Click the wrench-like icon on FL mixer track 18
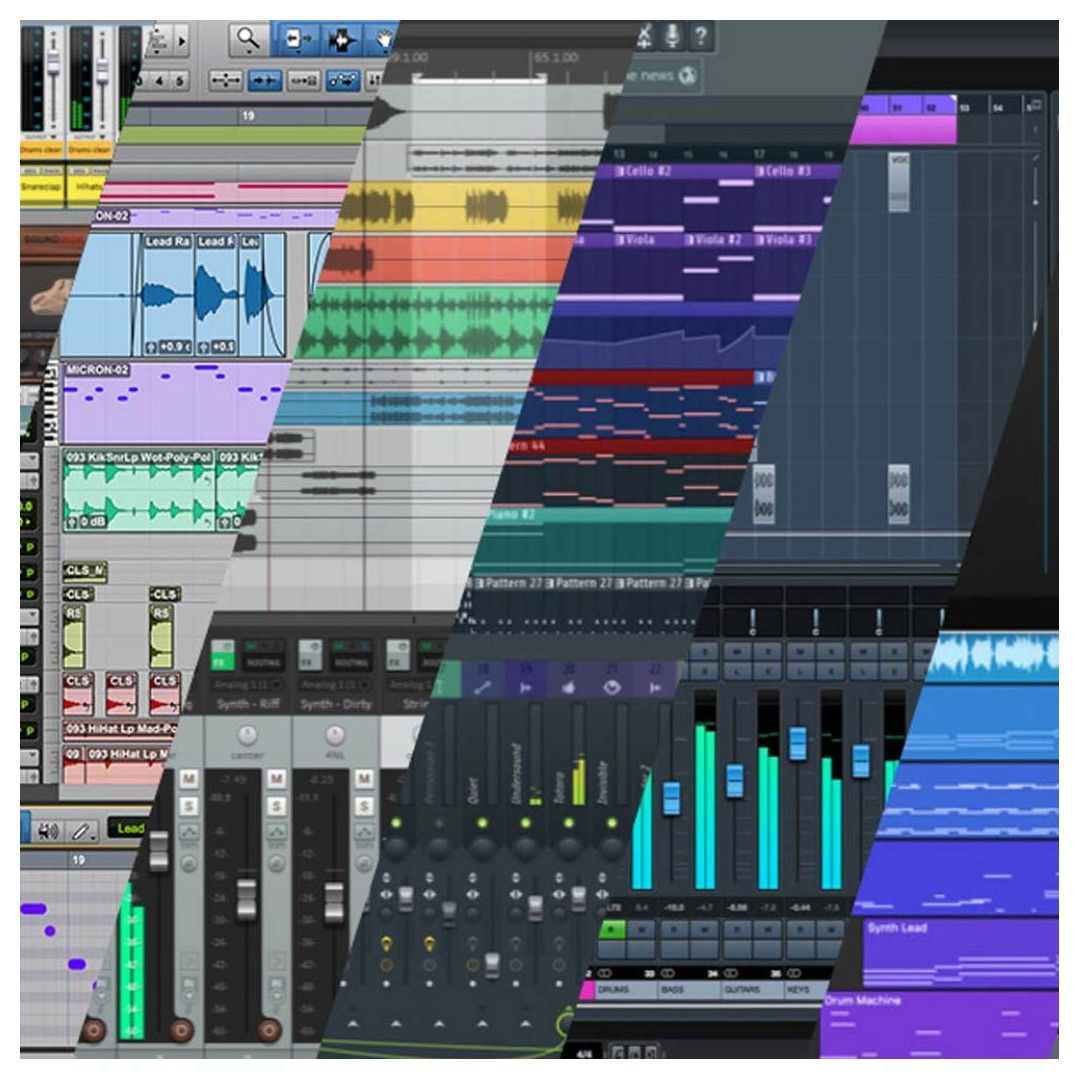Image resolution: width=1080 pixels, height=1080 pixels. (x=484, y=687)
